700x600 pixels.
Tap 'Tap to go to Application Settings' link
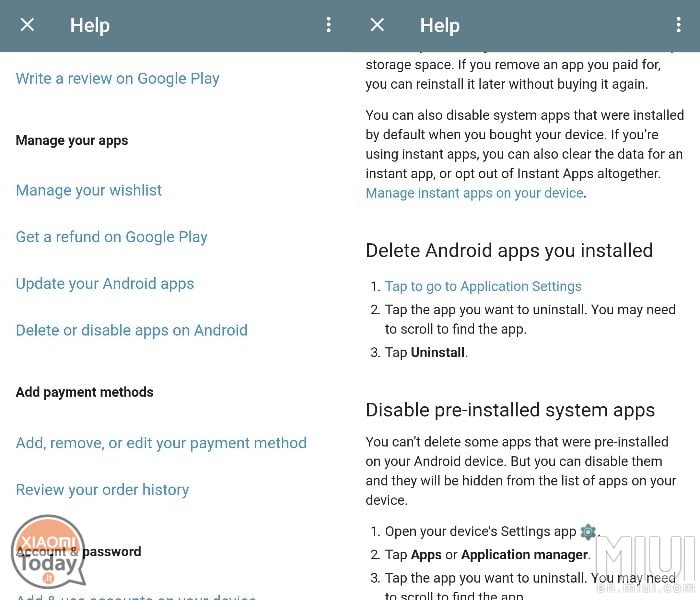pyautogui.click(x=483, y=287)
